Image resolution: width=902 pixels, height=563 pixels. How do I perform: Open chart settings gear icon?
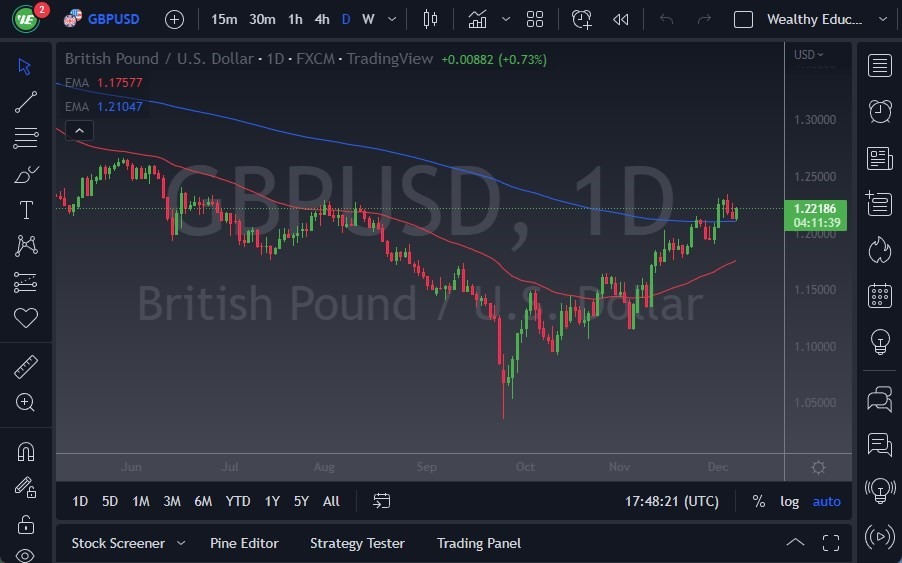(x=818, y=467)
